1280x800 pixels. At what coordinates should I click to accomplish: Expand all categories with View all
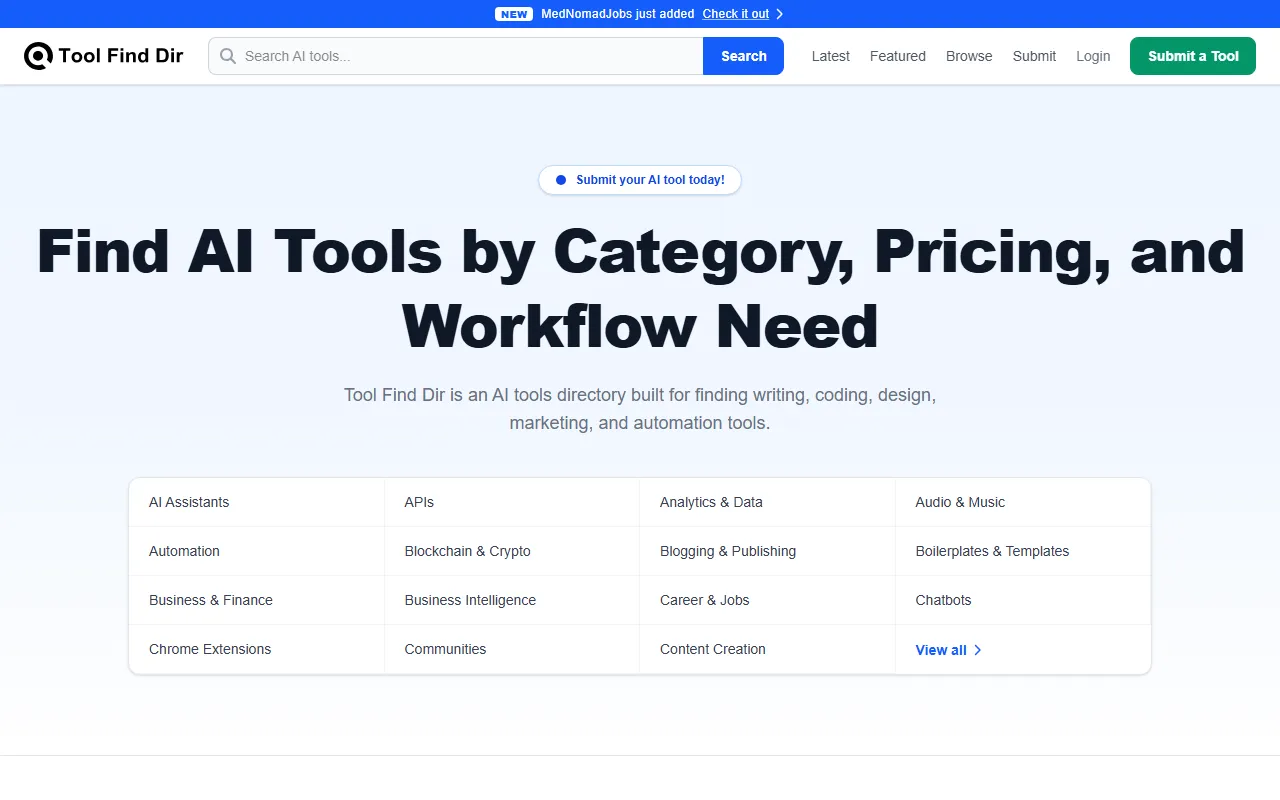point(941,650)
